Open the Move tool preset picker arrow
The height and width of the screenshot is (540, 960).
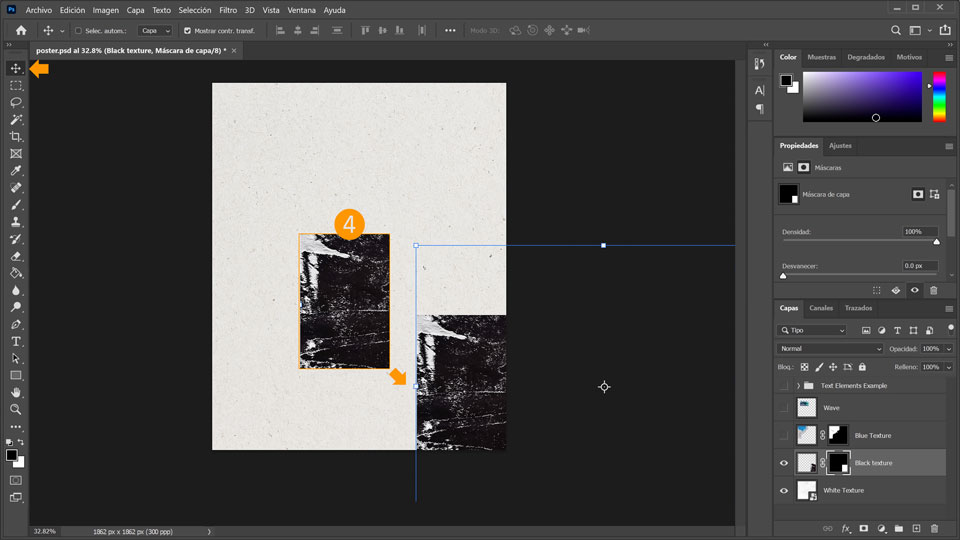[x=62, y=31]
